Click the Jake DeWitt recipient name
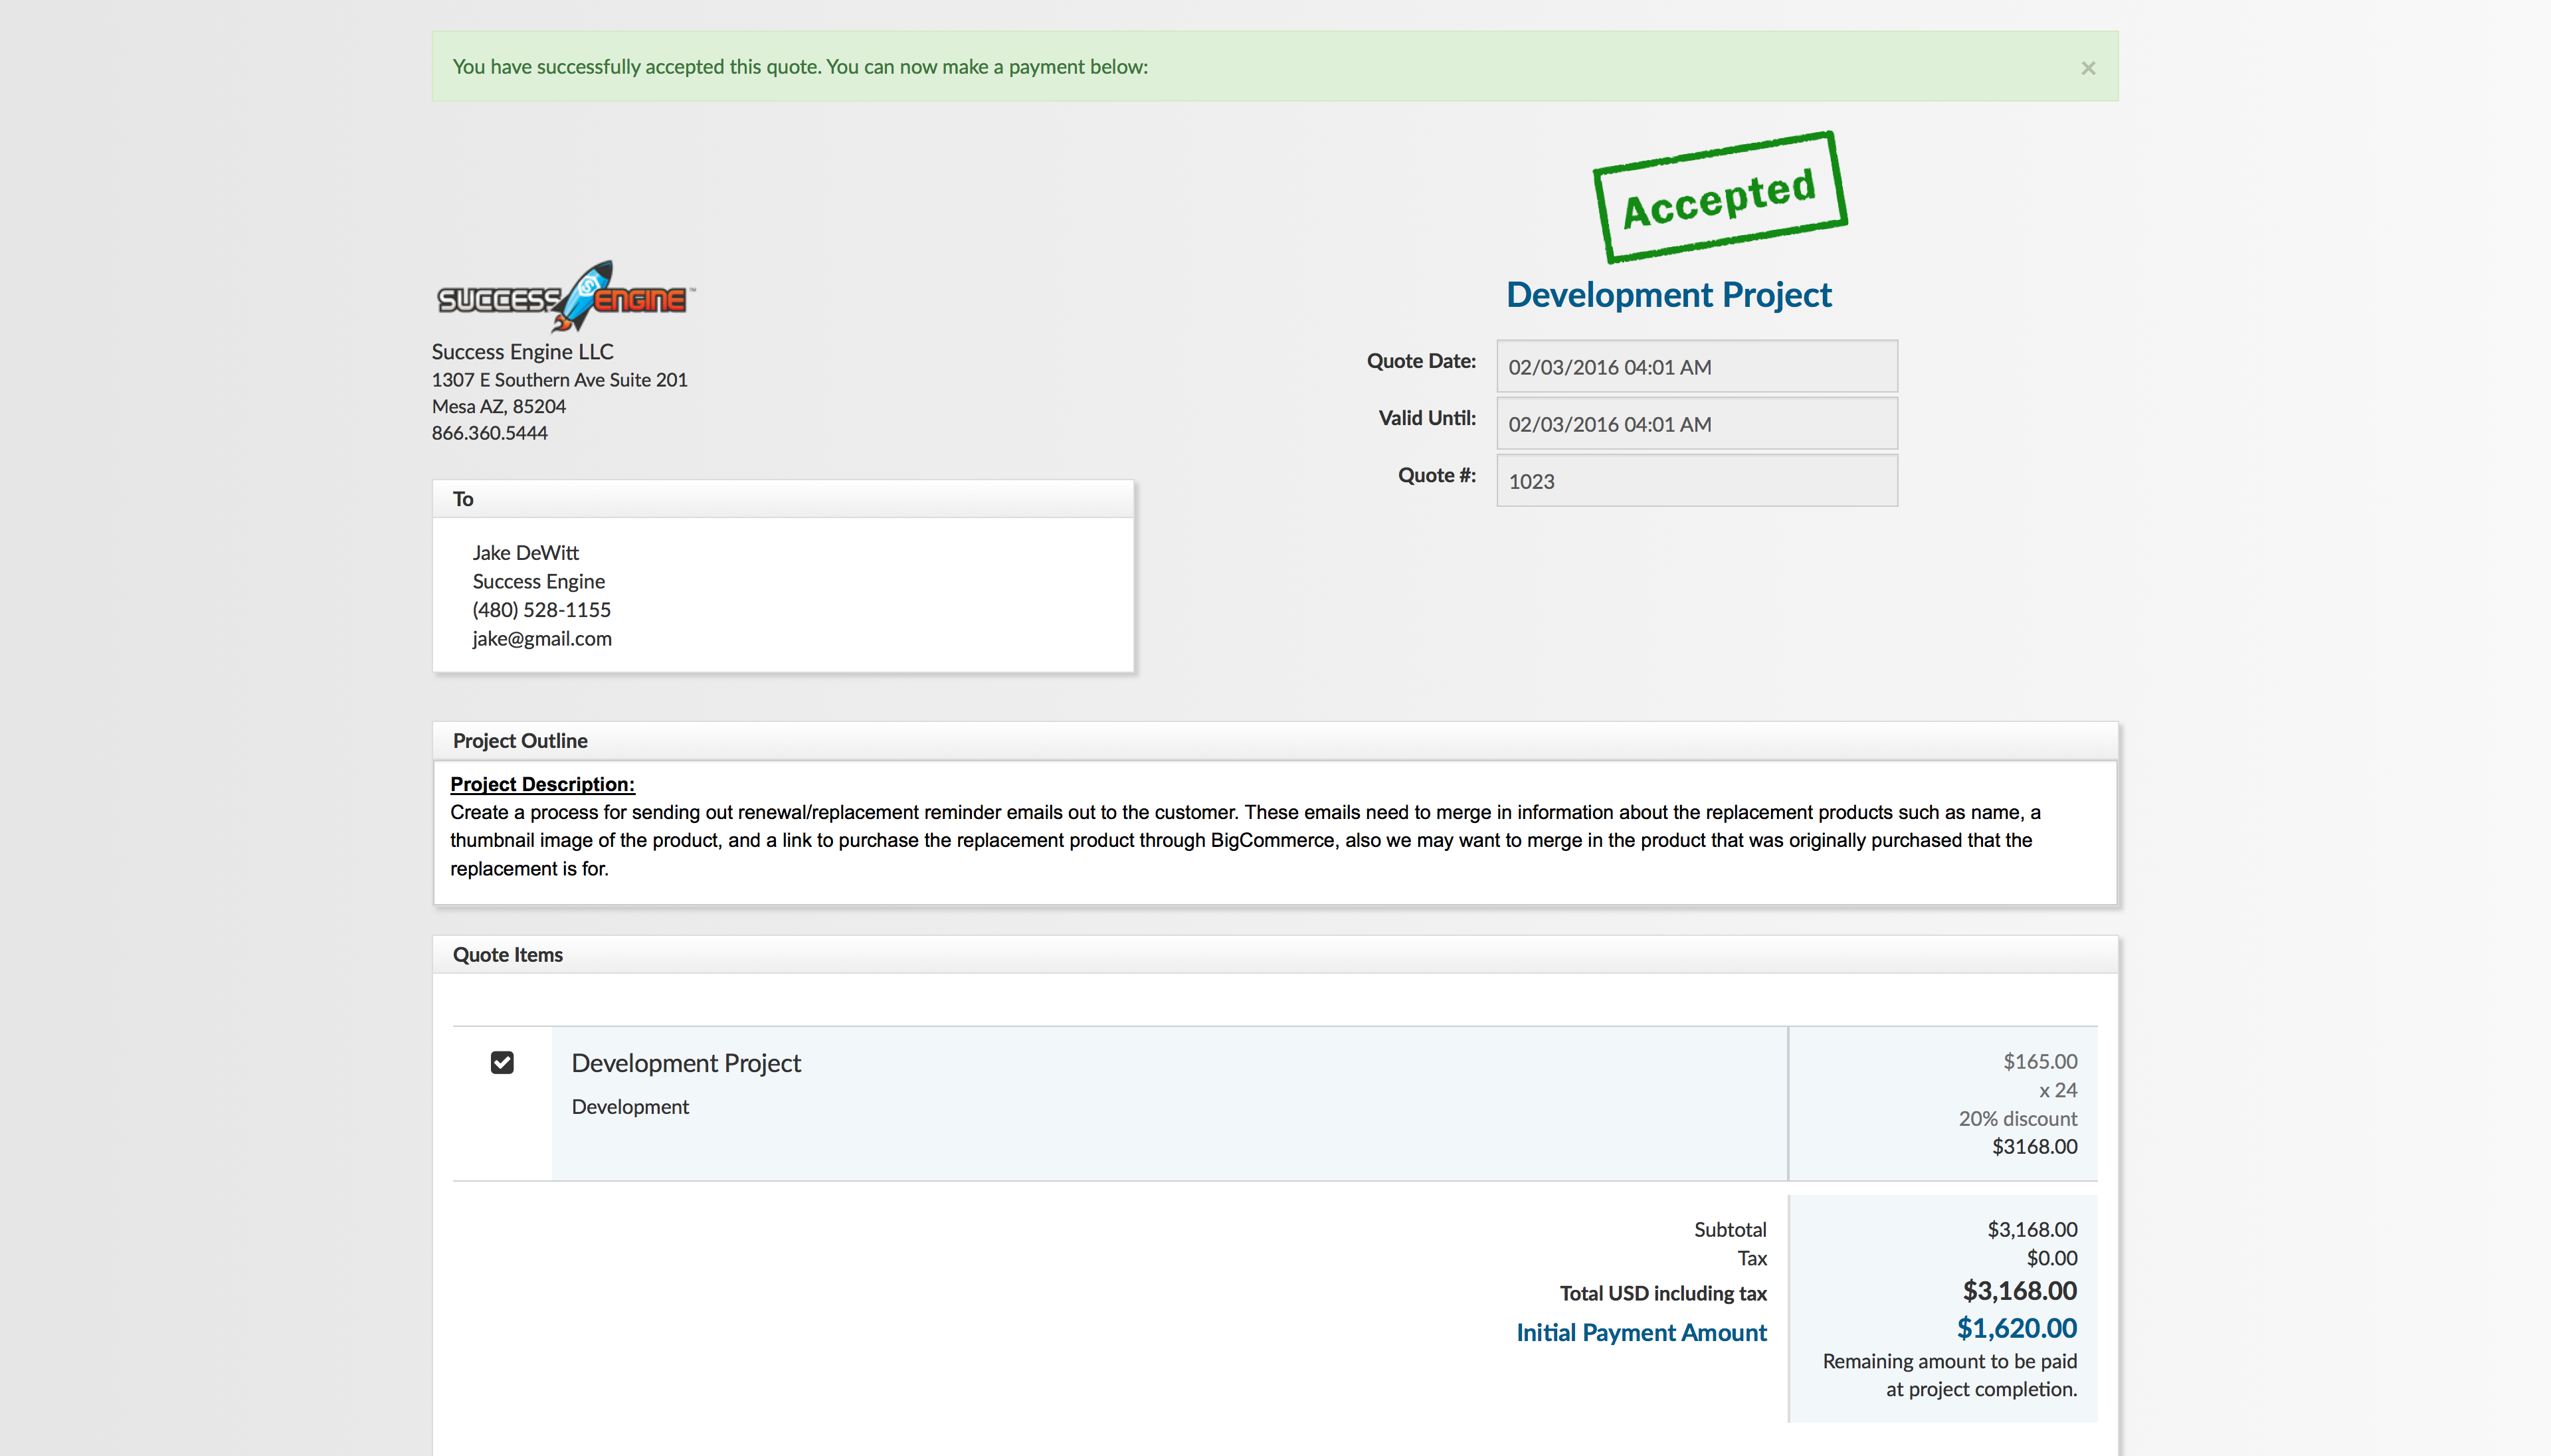 [525, 553]
